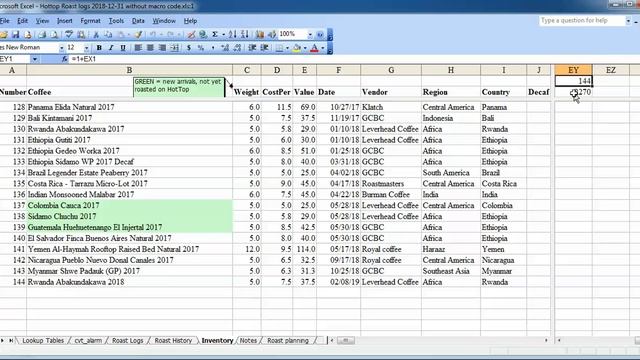Sort ascending with the A-Z icon

coord(233,35)
